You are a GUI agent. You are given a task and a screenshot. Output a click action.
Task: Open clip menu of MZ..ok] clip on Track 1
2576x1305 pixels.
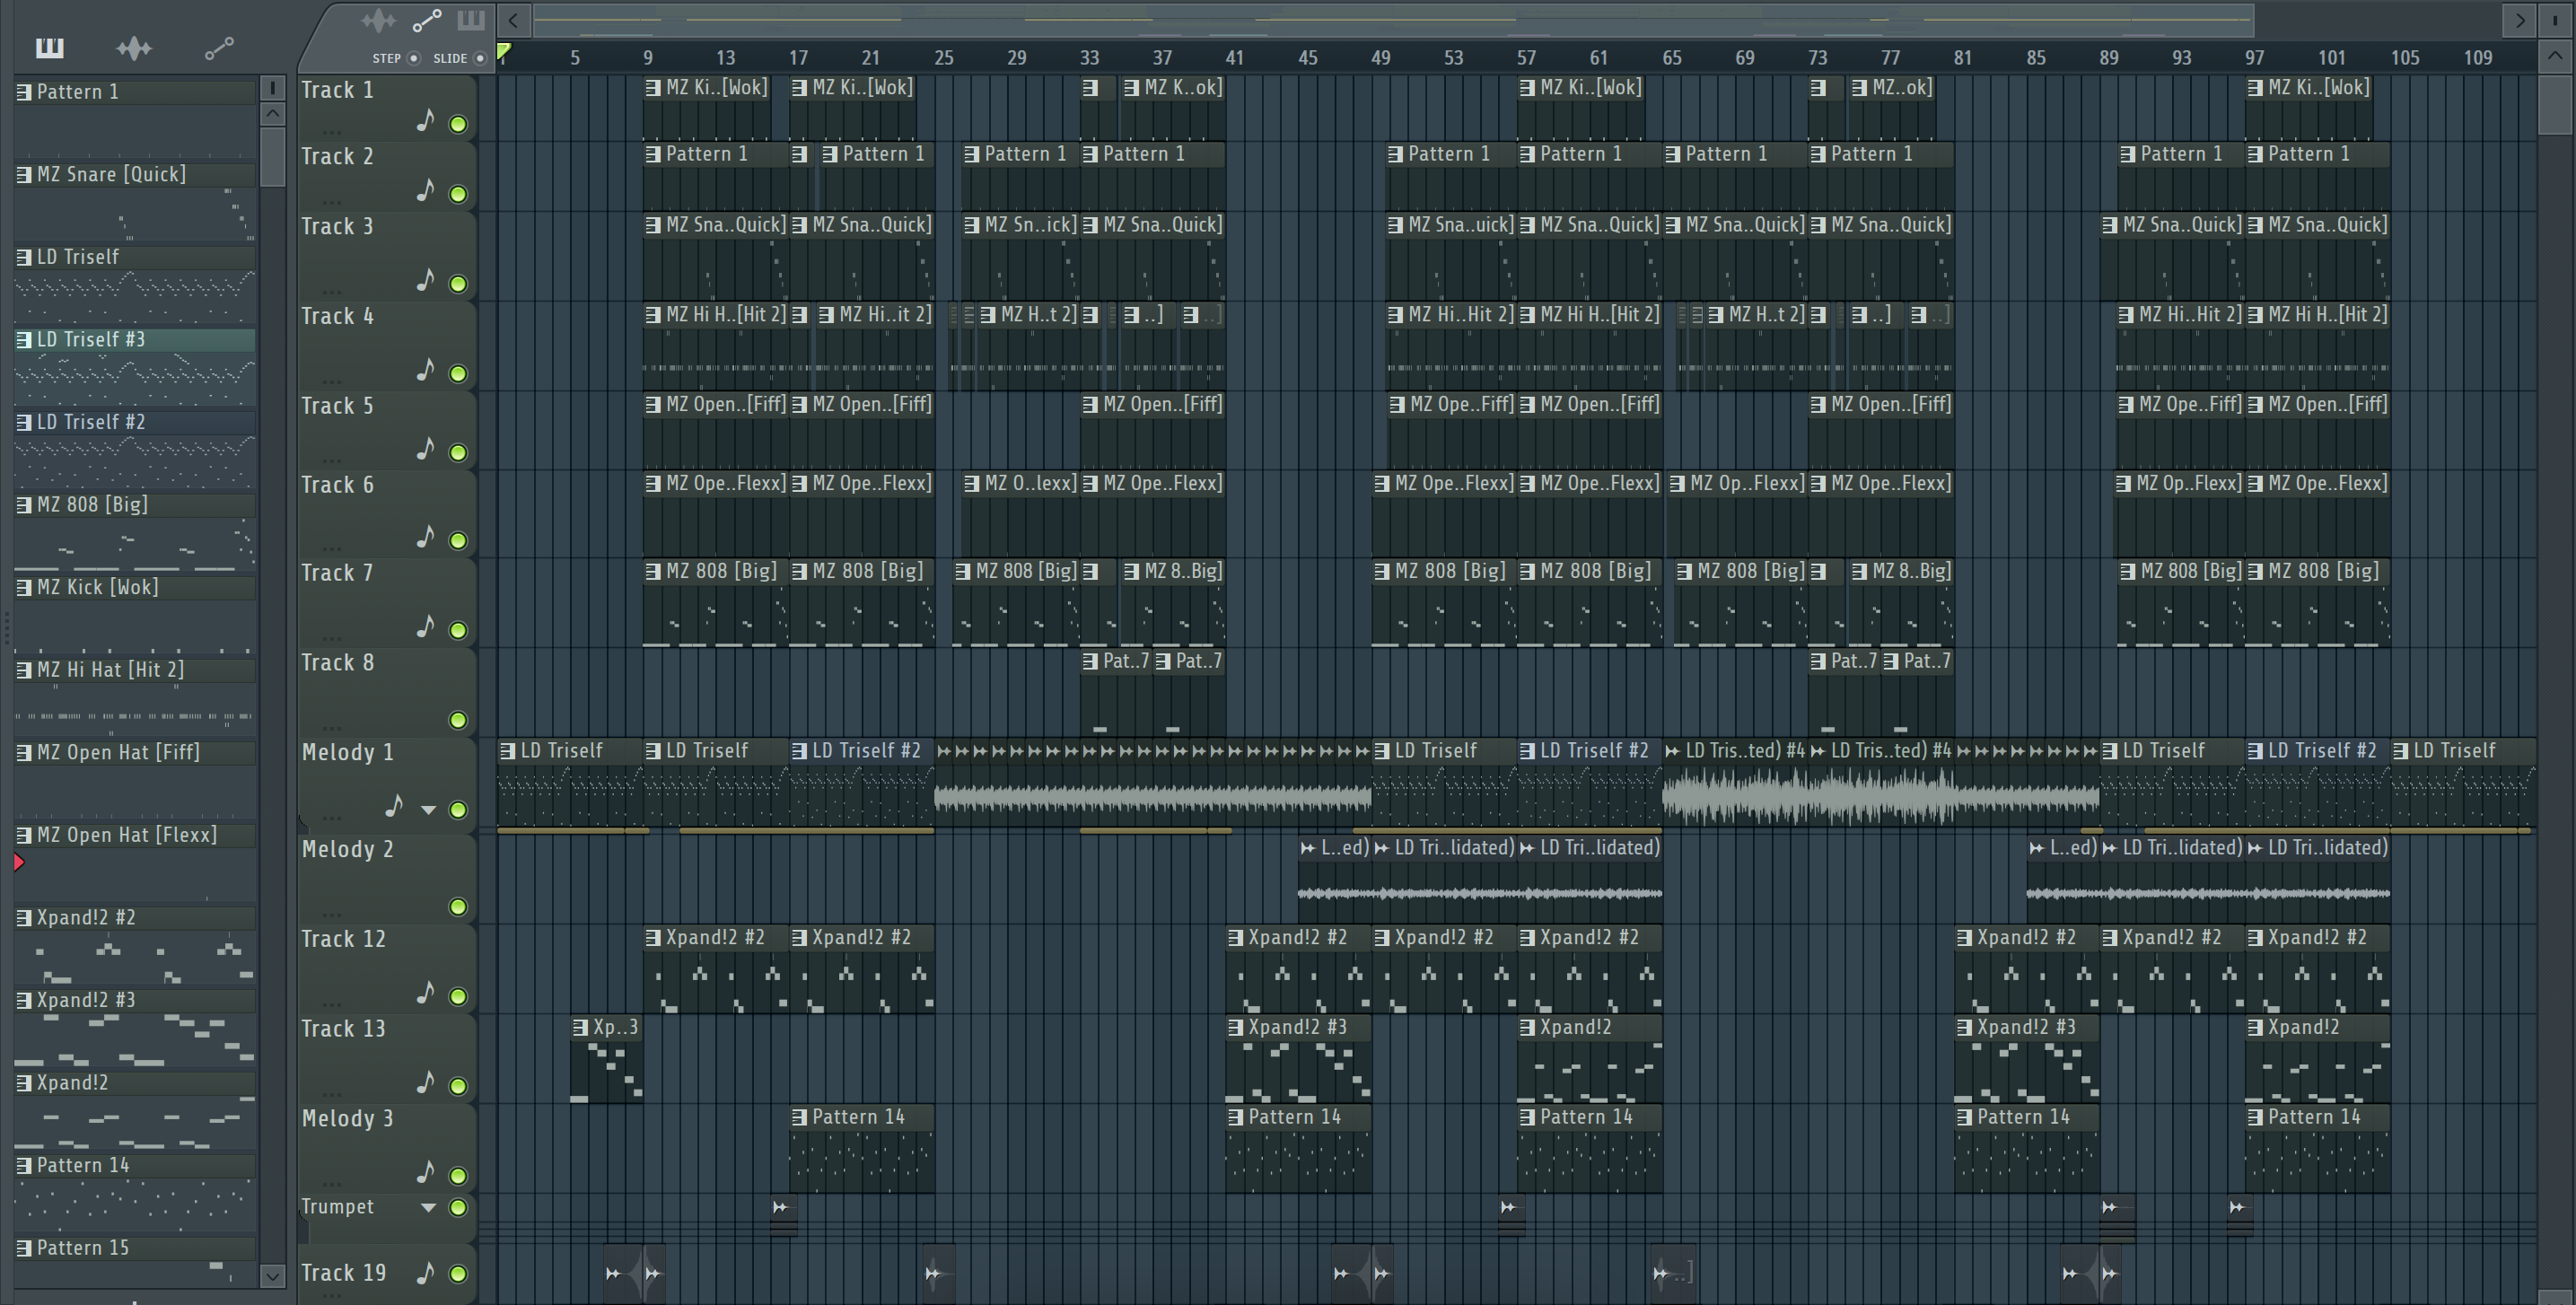tap(1859, 88)
